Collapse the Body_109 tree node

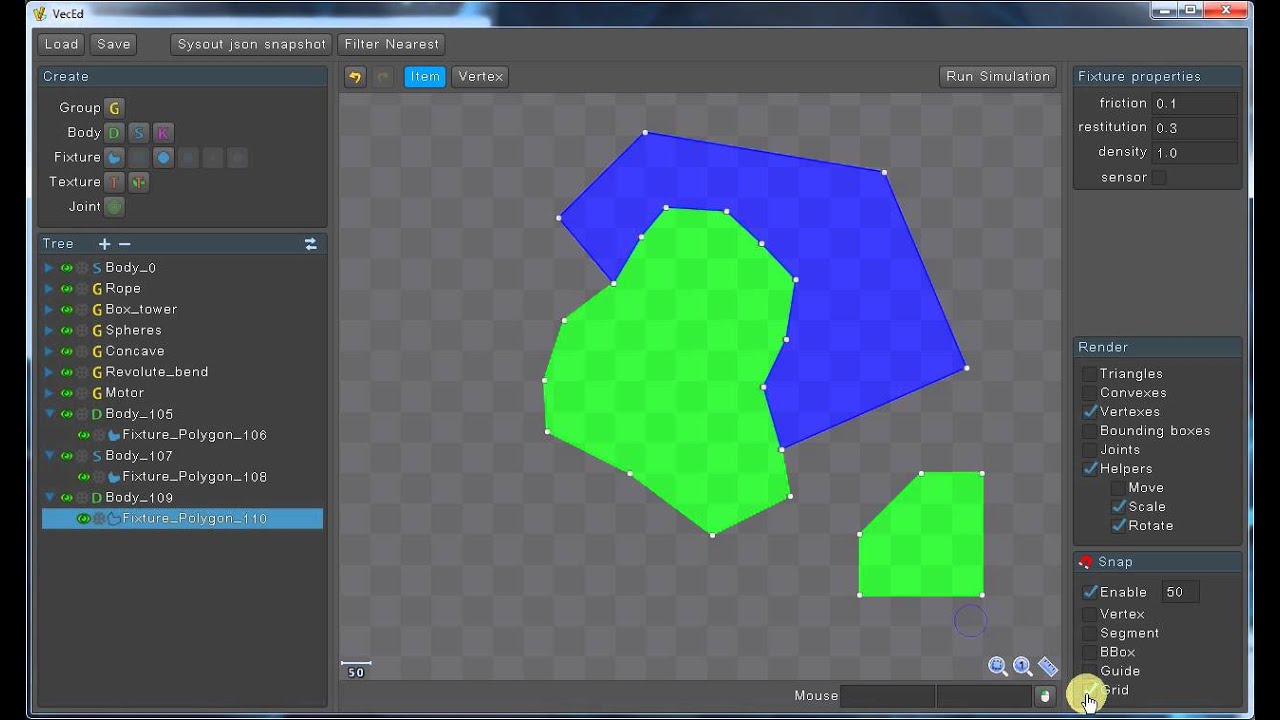click(49, 498)
